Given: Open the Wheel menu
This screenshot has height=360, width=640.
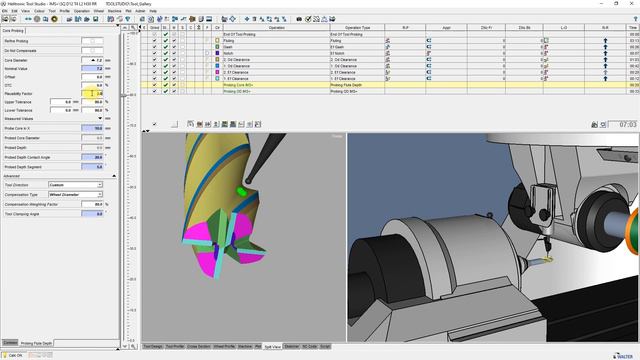Looking at the screenshot, I should coord(99,11).
